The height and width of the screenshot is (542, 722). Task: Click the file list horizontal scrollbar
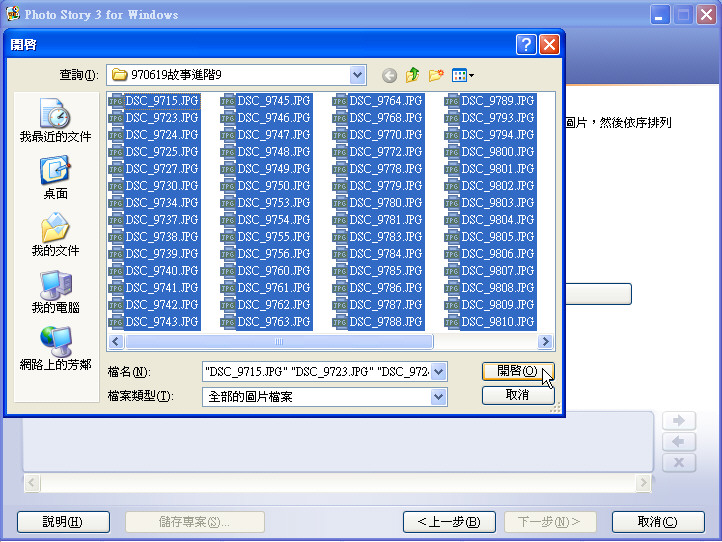click(330, 342)
